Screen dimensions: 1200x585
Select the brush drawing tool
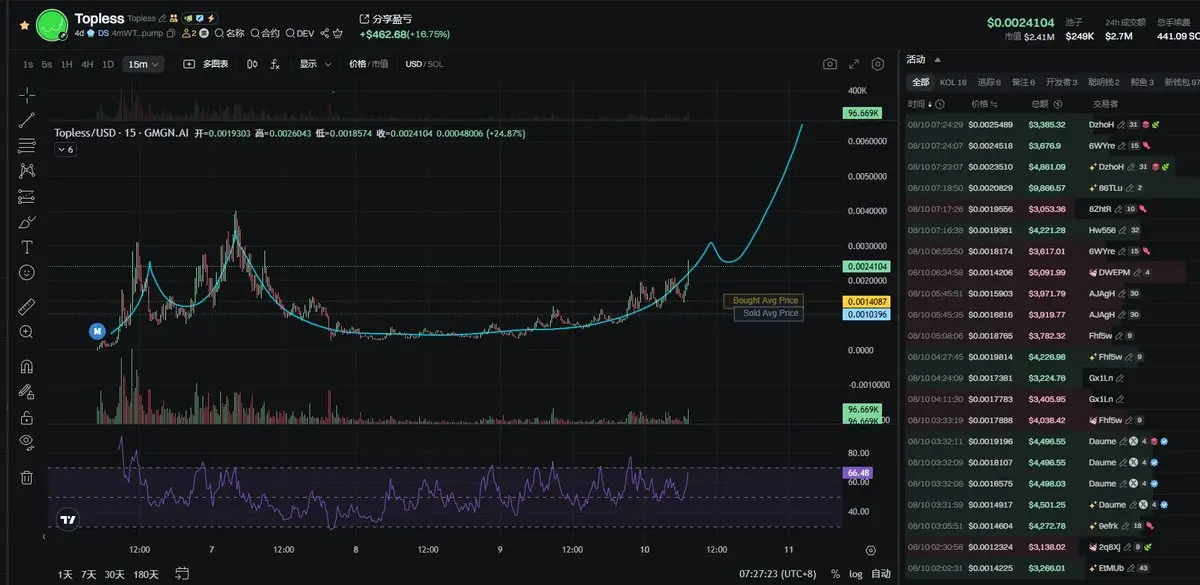(x=27, y=222)
